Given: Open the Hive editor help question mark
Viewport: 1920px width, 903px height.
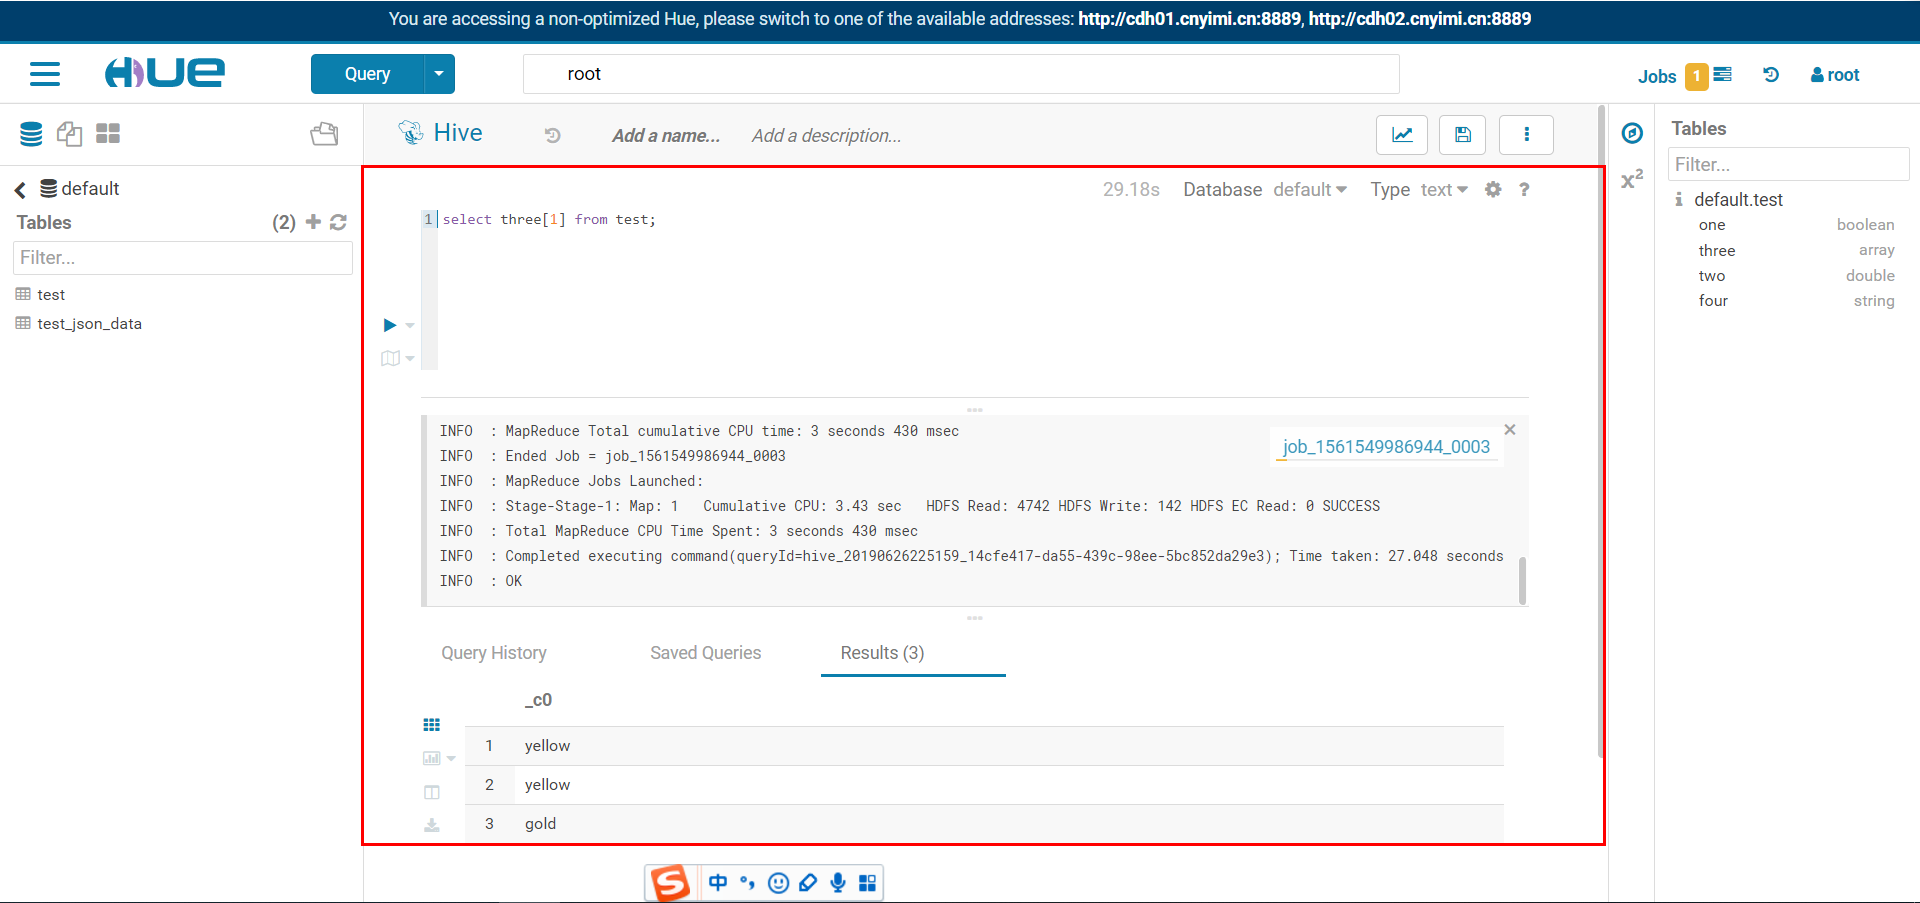Looking at the screenshot, I should [1524, 189].
